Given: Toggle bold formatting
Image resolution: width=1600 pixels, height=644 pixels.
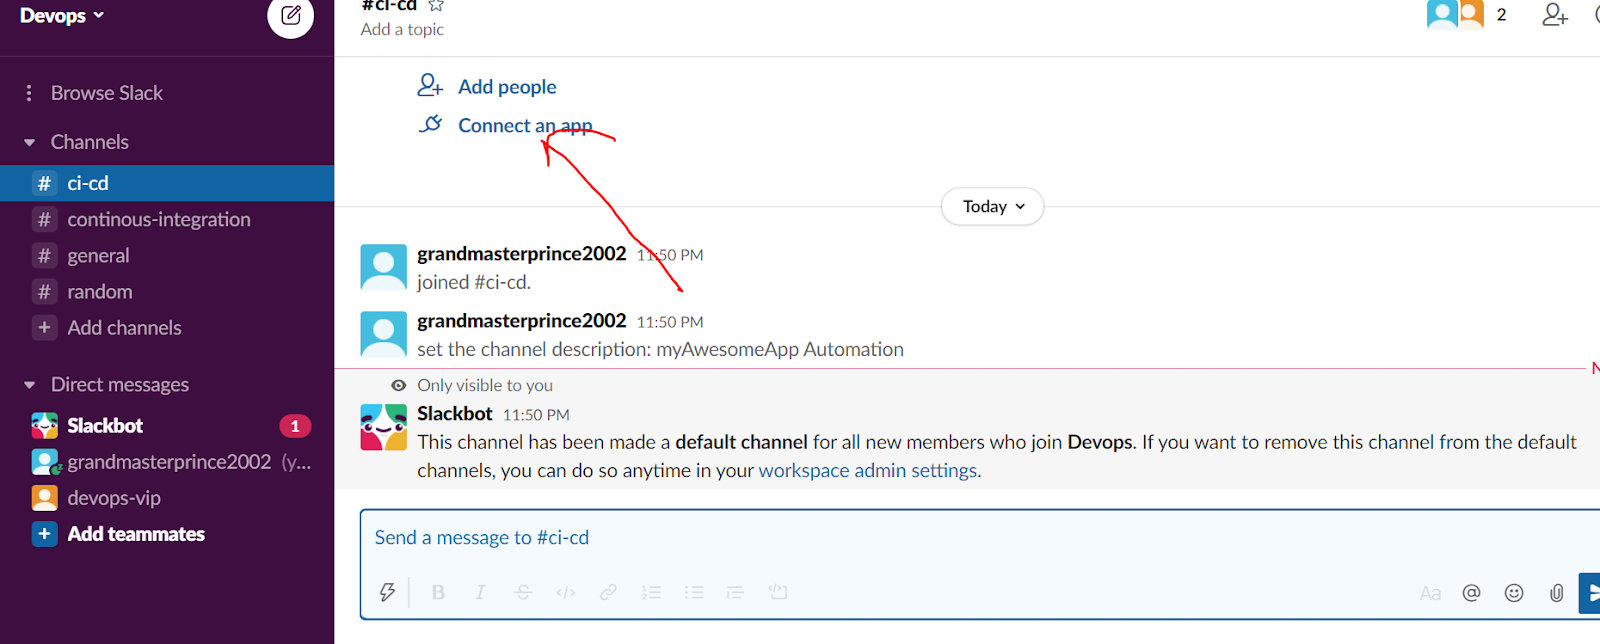Looking at the screenshot, I should [x=438, y=592].
